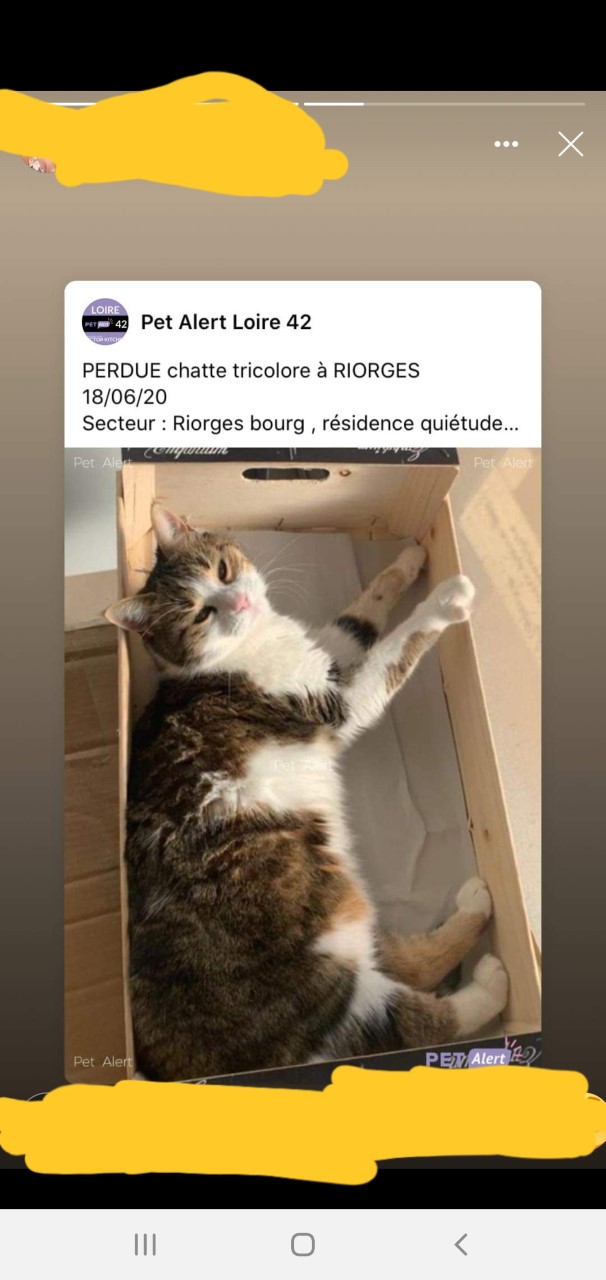Tap the Pet Alert Loire 42 round avatar
The height and width of the screenshot is (1280, 606).
pos(105,322)
